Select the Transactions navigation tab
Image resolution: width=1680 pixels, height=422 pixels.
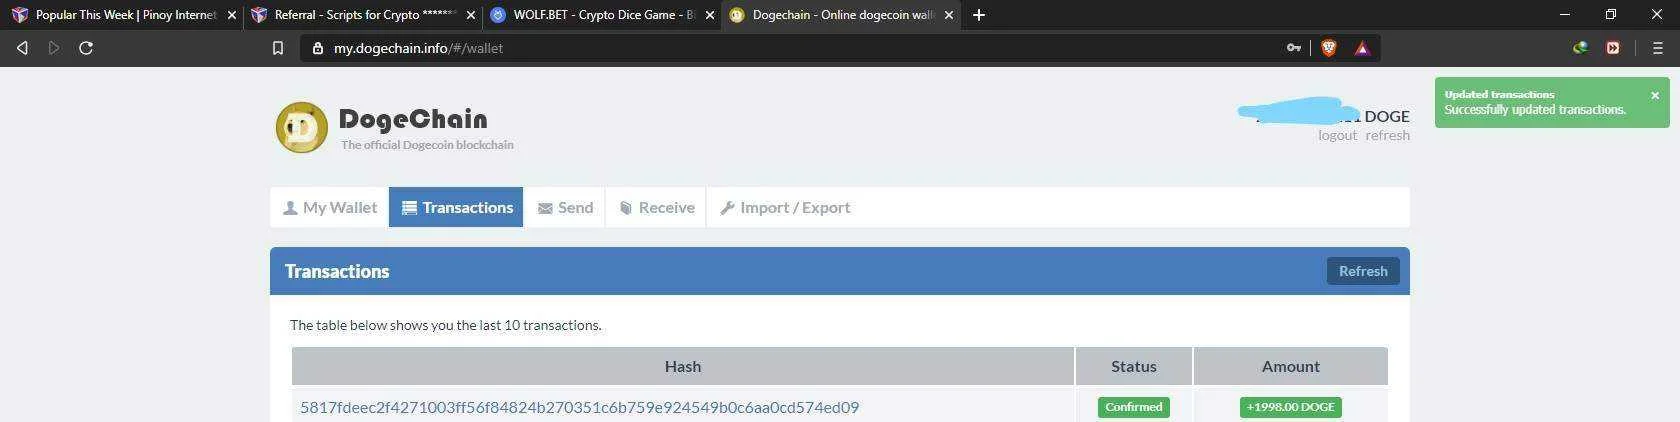[x=456, y=207]
